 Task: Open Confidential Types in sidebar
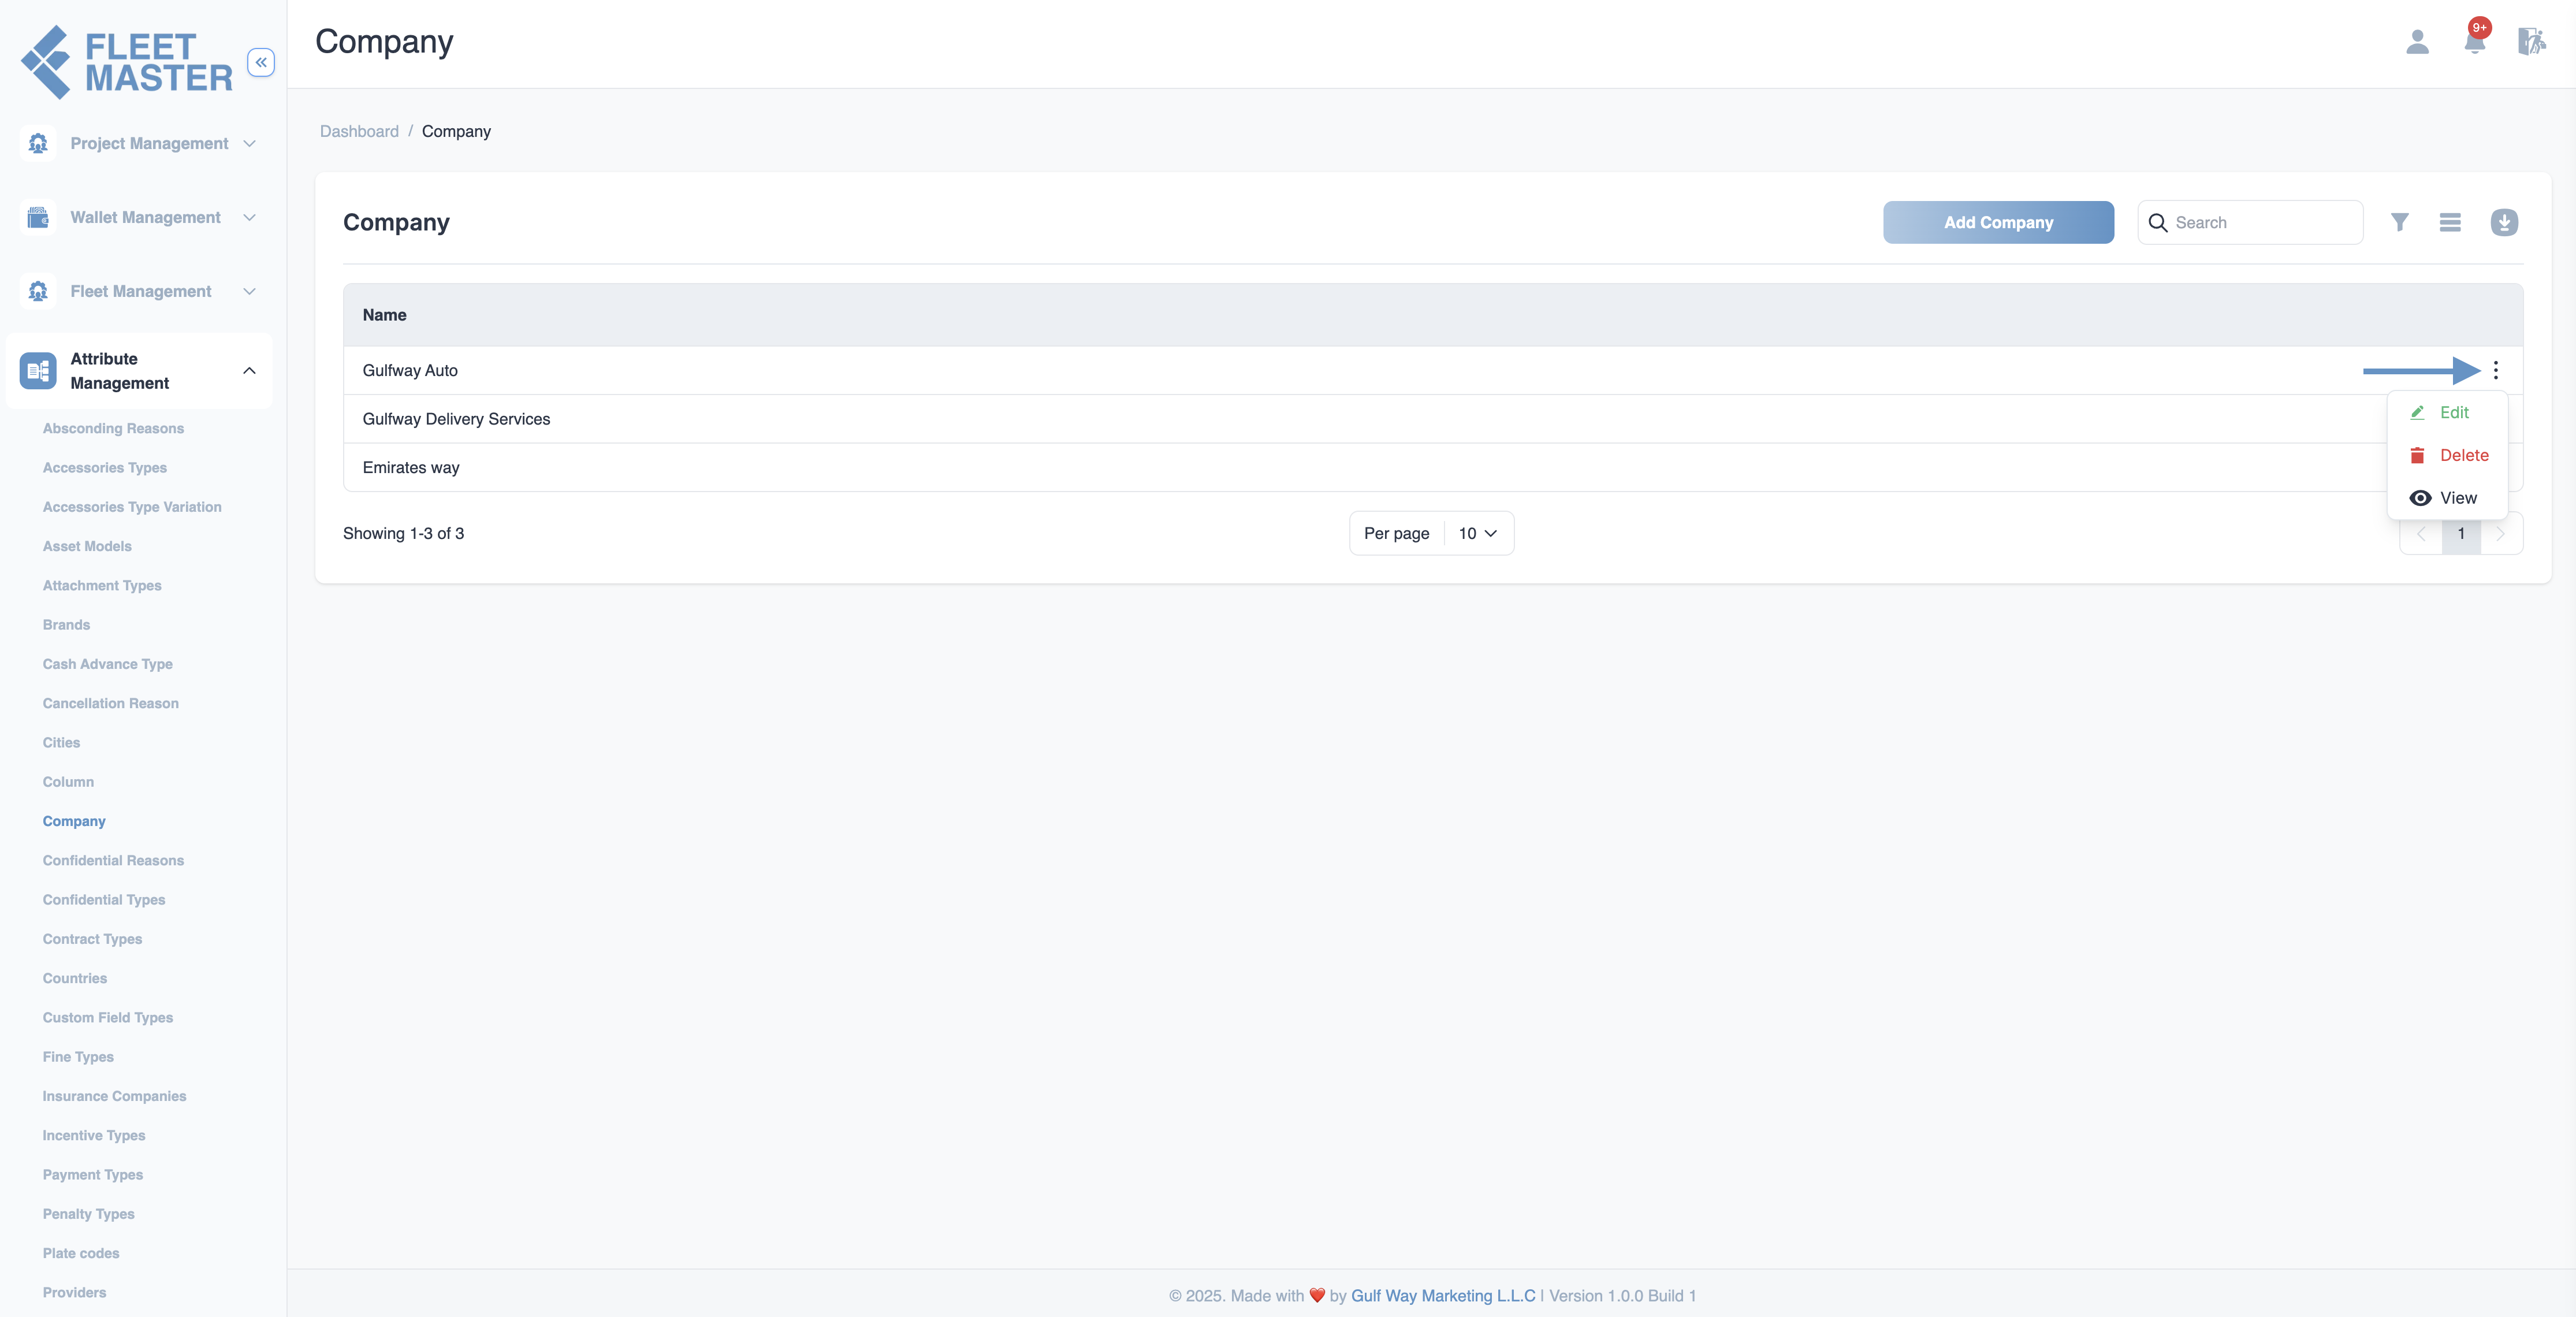click(104, 900)
